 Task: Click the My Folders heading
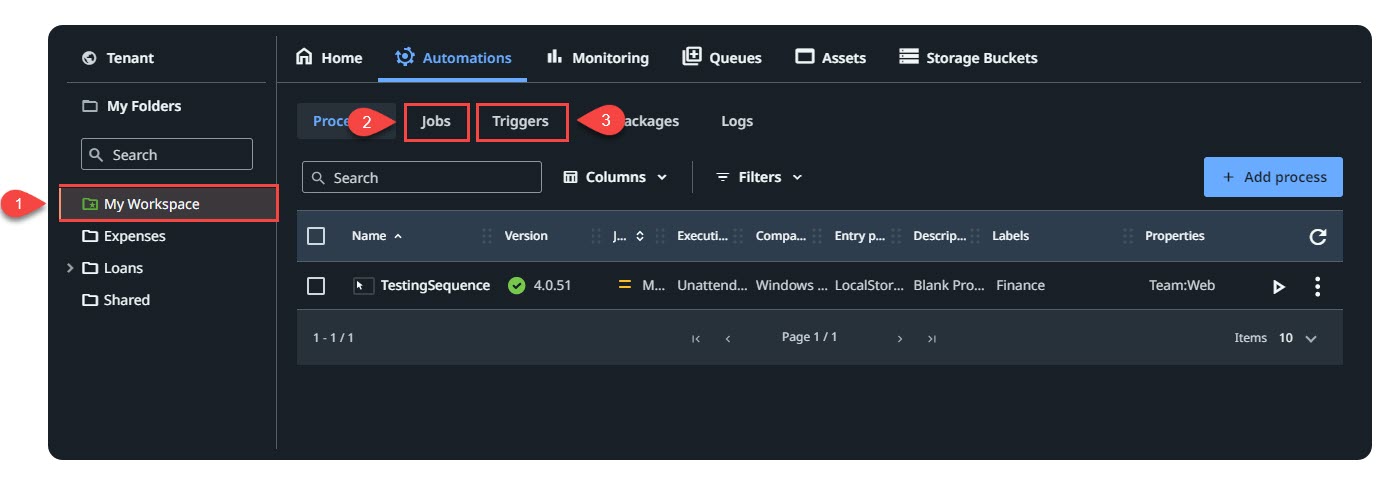pos(132,106)
